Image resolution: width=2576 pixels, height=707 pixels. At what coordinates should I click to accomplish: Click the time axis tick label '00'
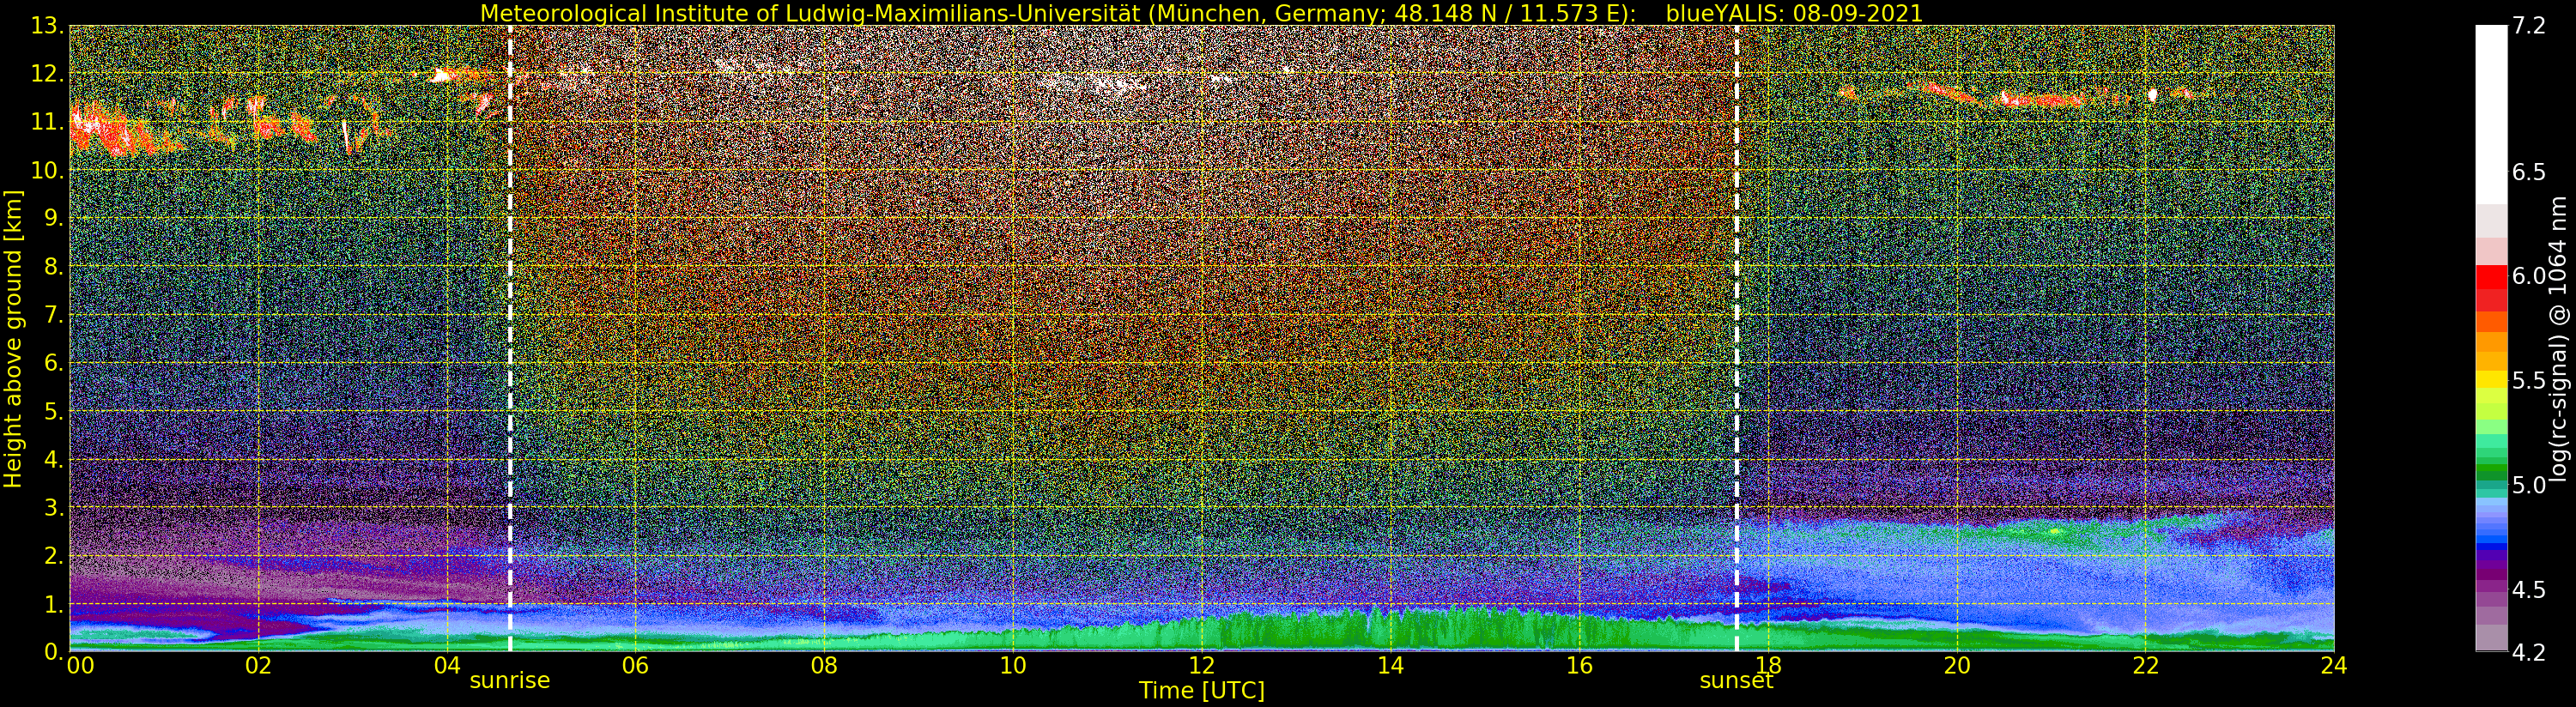[80, 665]
